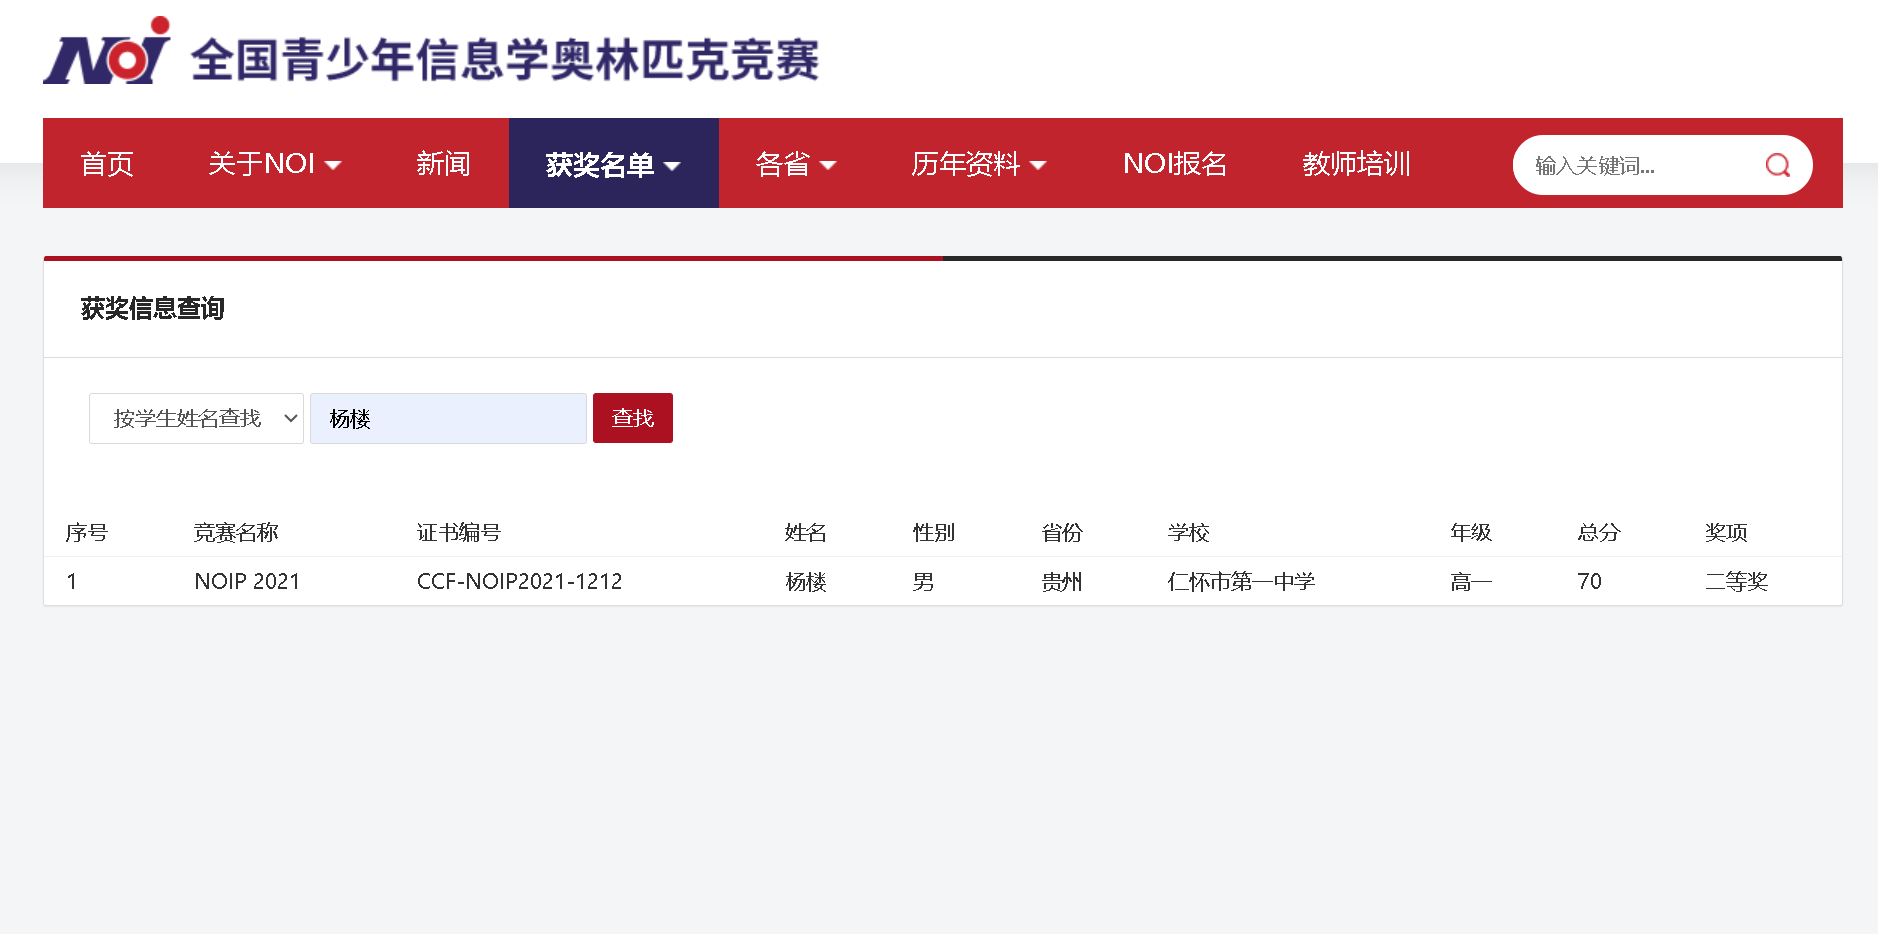Click the grade cell 高一
Image resolution: width=1878 pixels, height=934 pixels.
[1471, 582]
